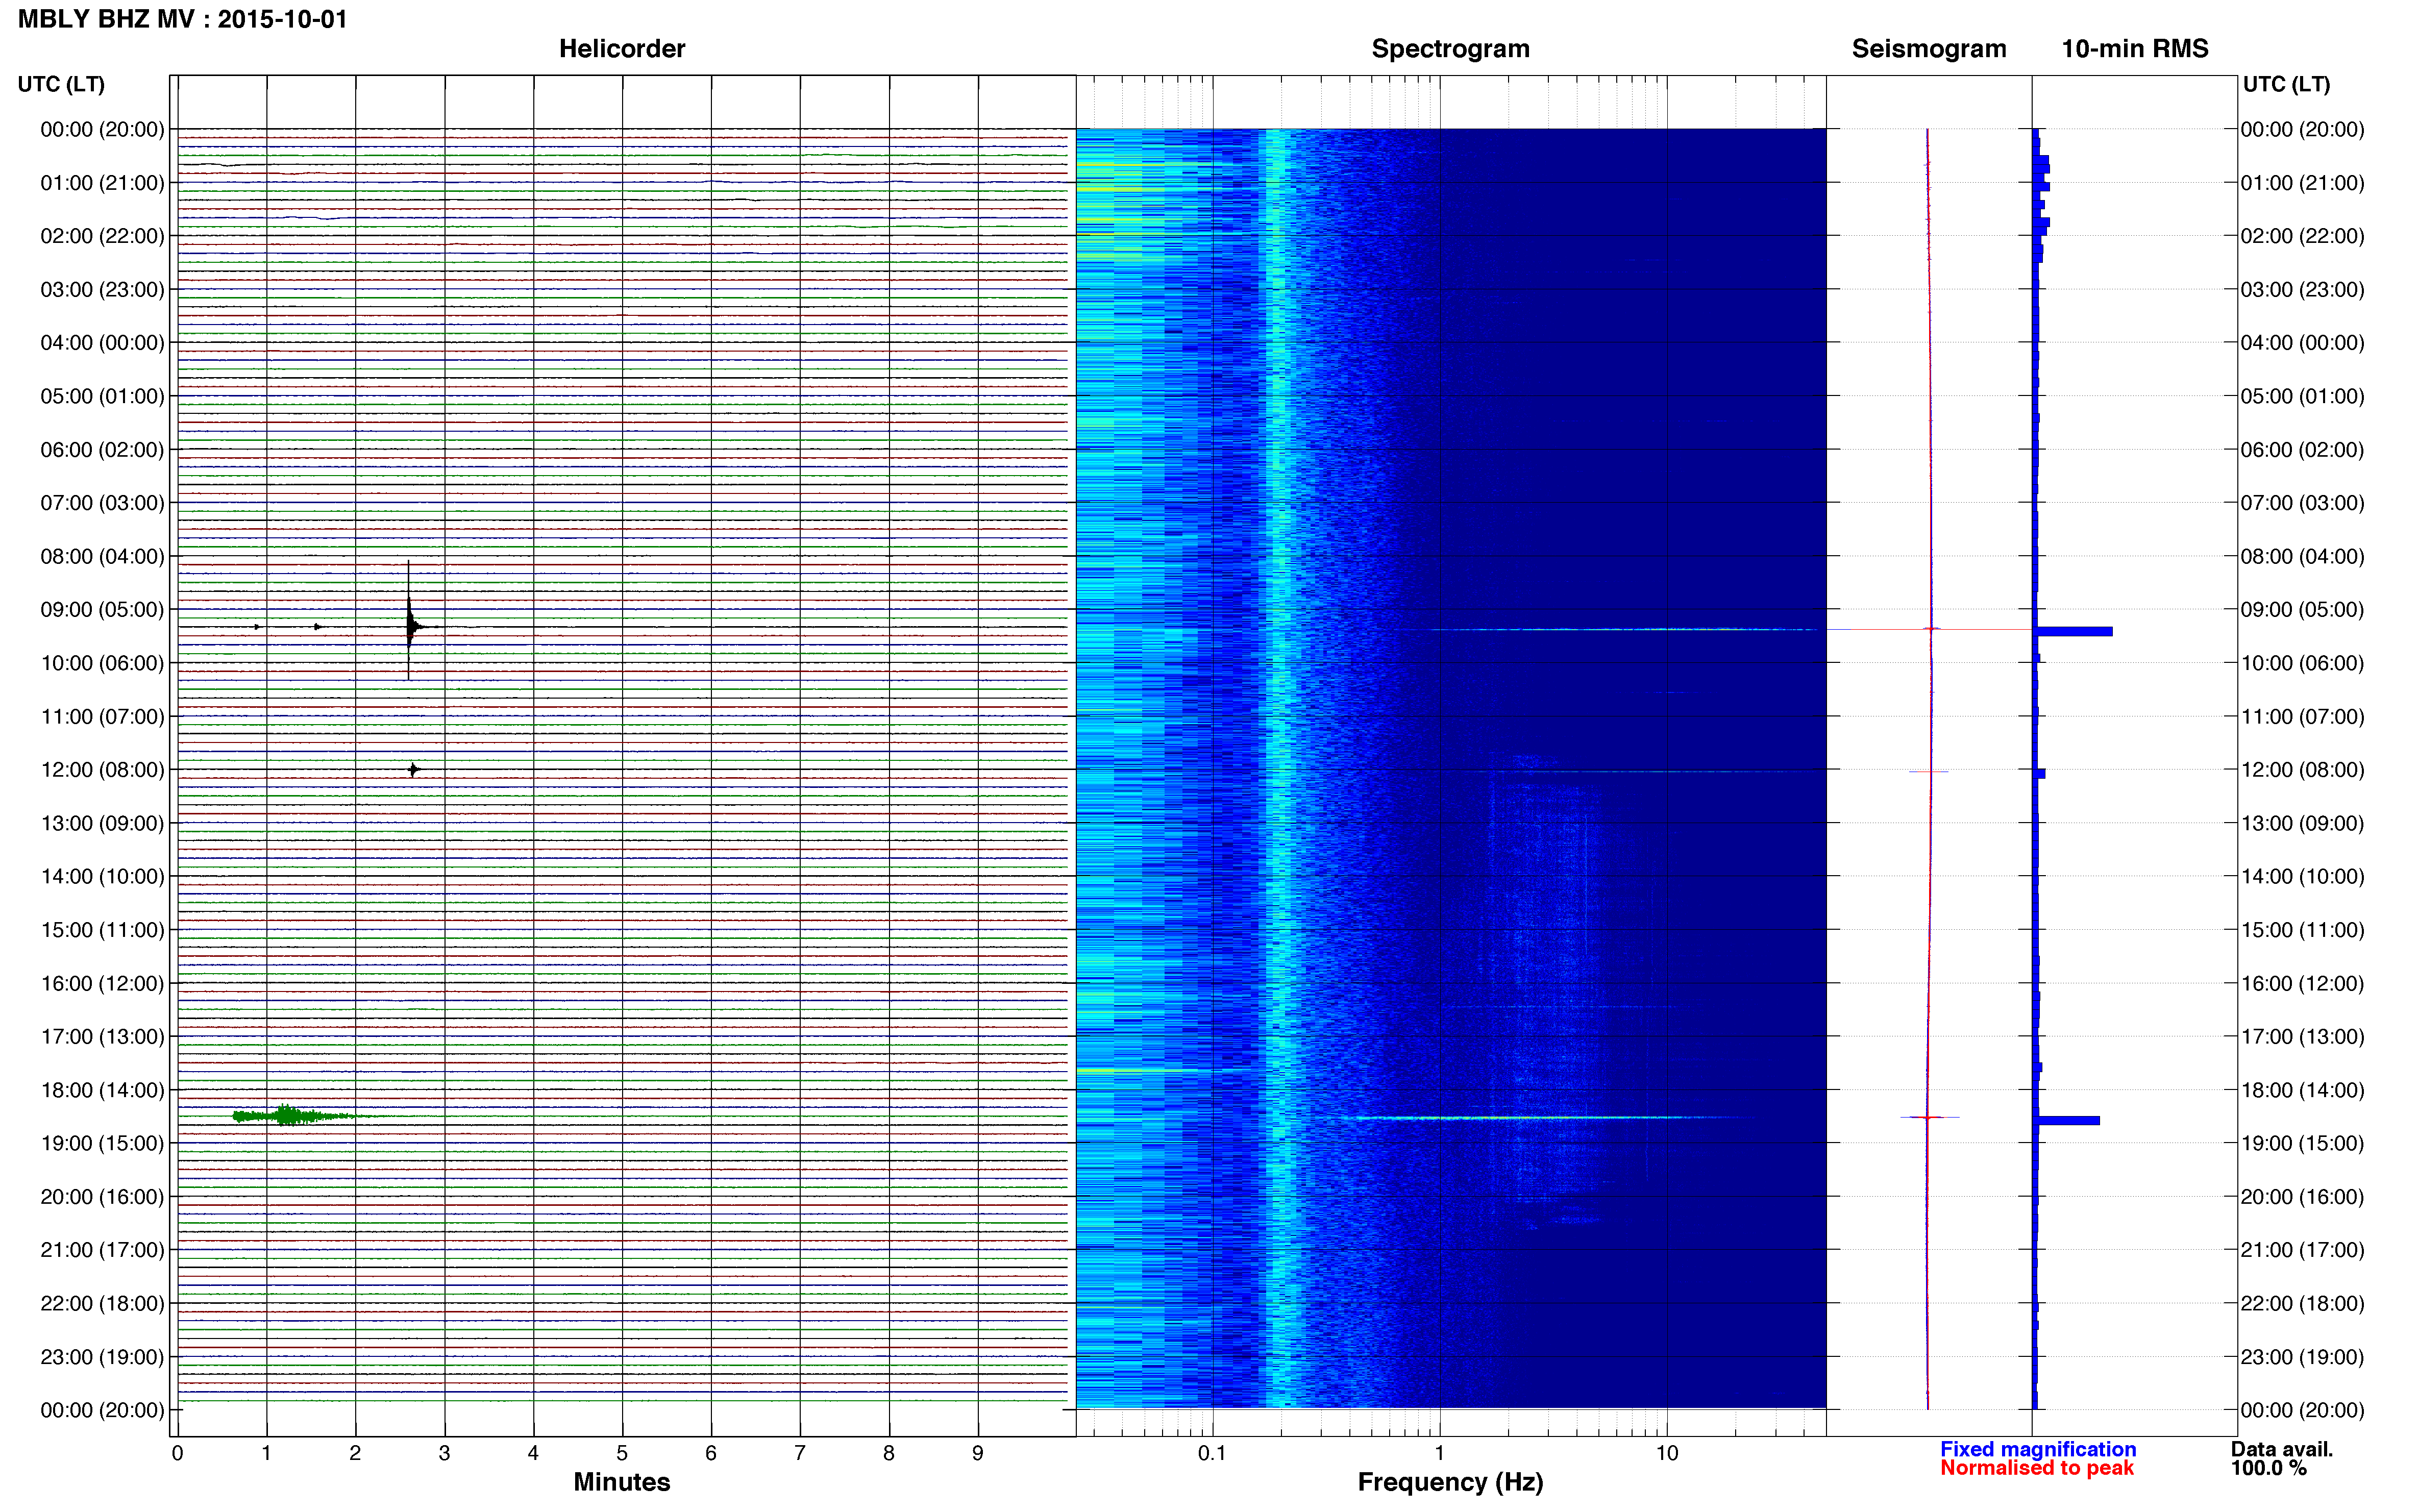Click the '5' minute tick under the Helicorder
This screenshot has height=1512, width=2419.
tap(622, 1453)
